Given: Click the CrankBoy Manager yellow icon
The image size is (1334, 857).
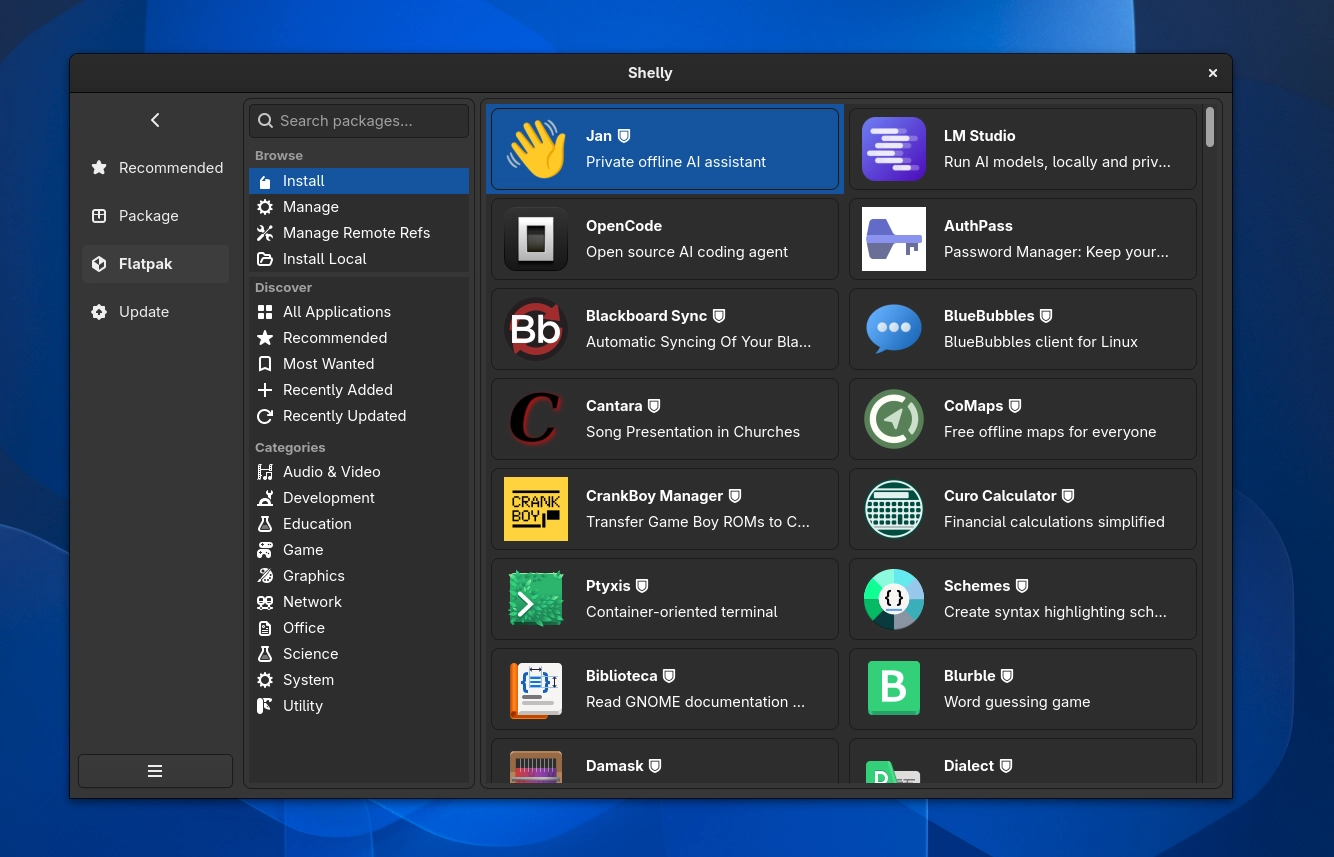Looking at the screenshot, I should (x=536, y=509).
